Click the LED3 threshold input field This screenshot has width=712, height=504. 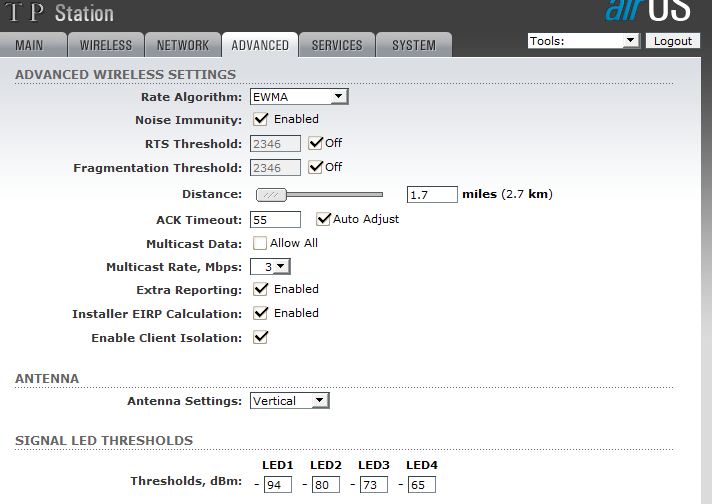[374, 484]
